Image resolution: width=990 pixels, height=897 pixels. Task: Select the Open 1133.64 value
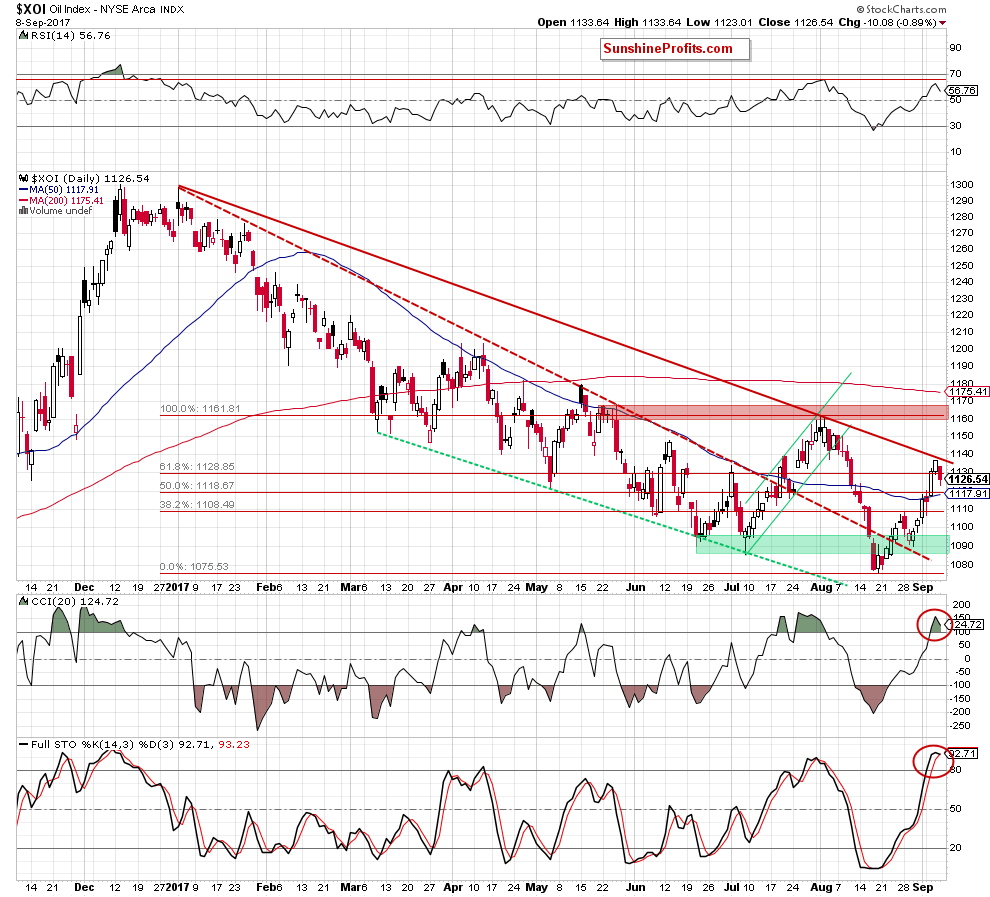[x=573, y=22]
